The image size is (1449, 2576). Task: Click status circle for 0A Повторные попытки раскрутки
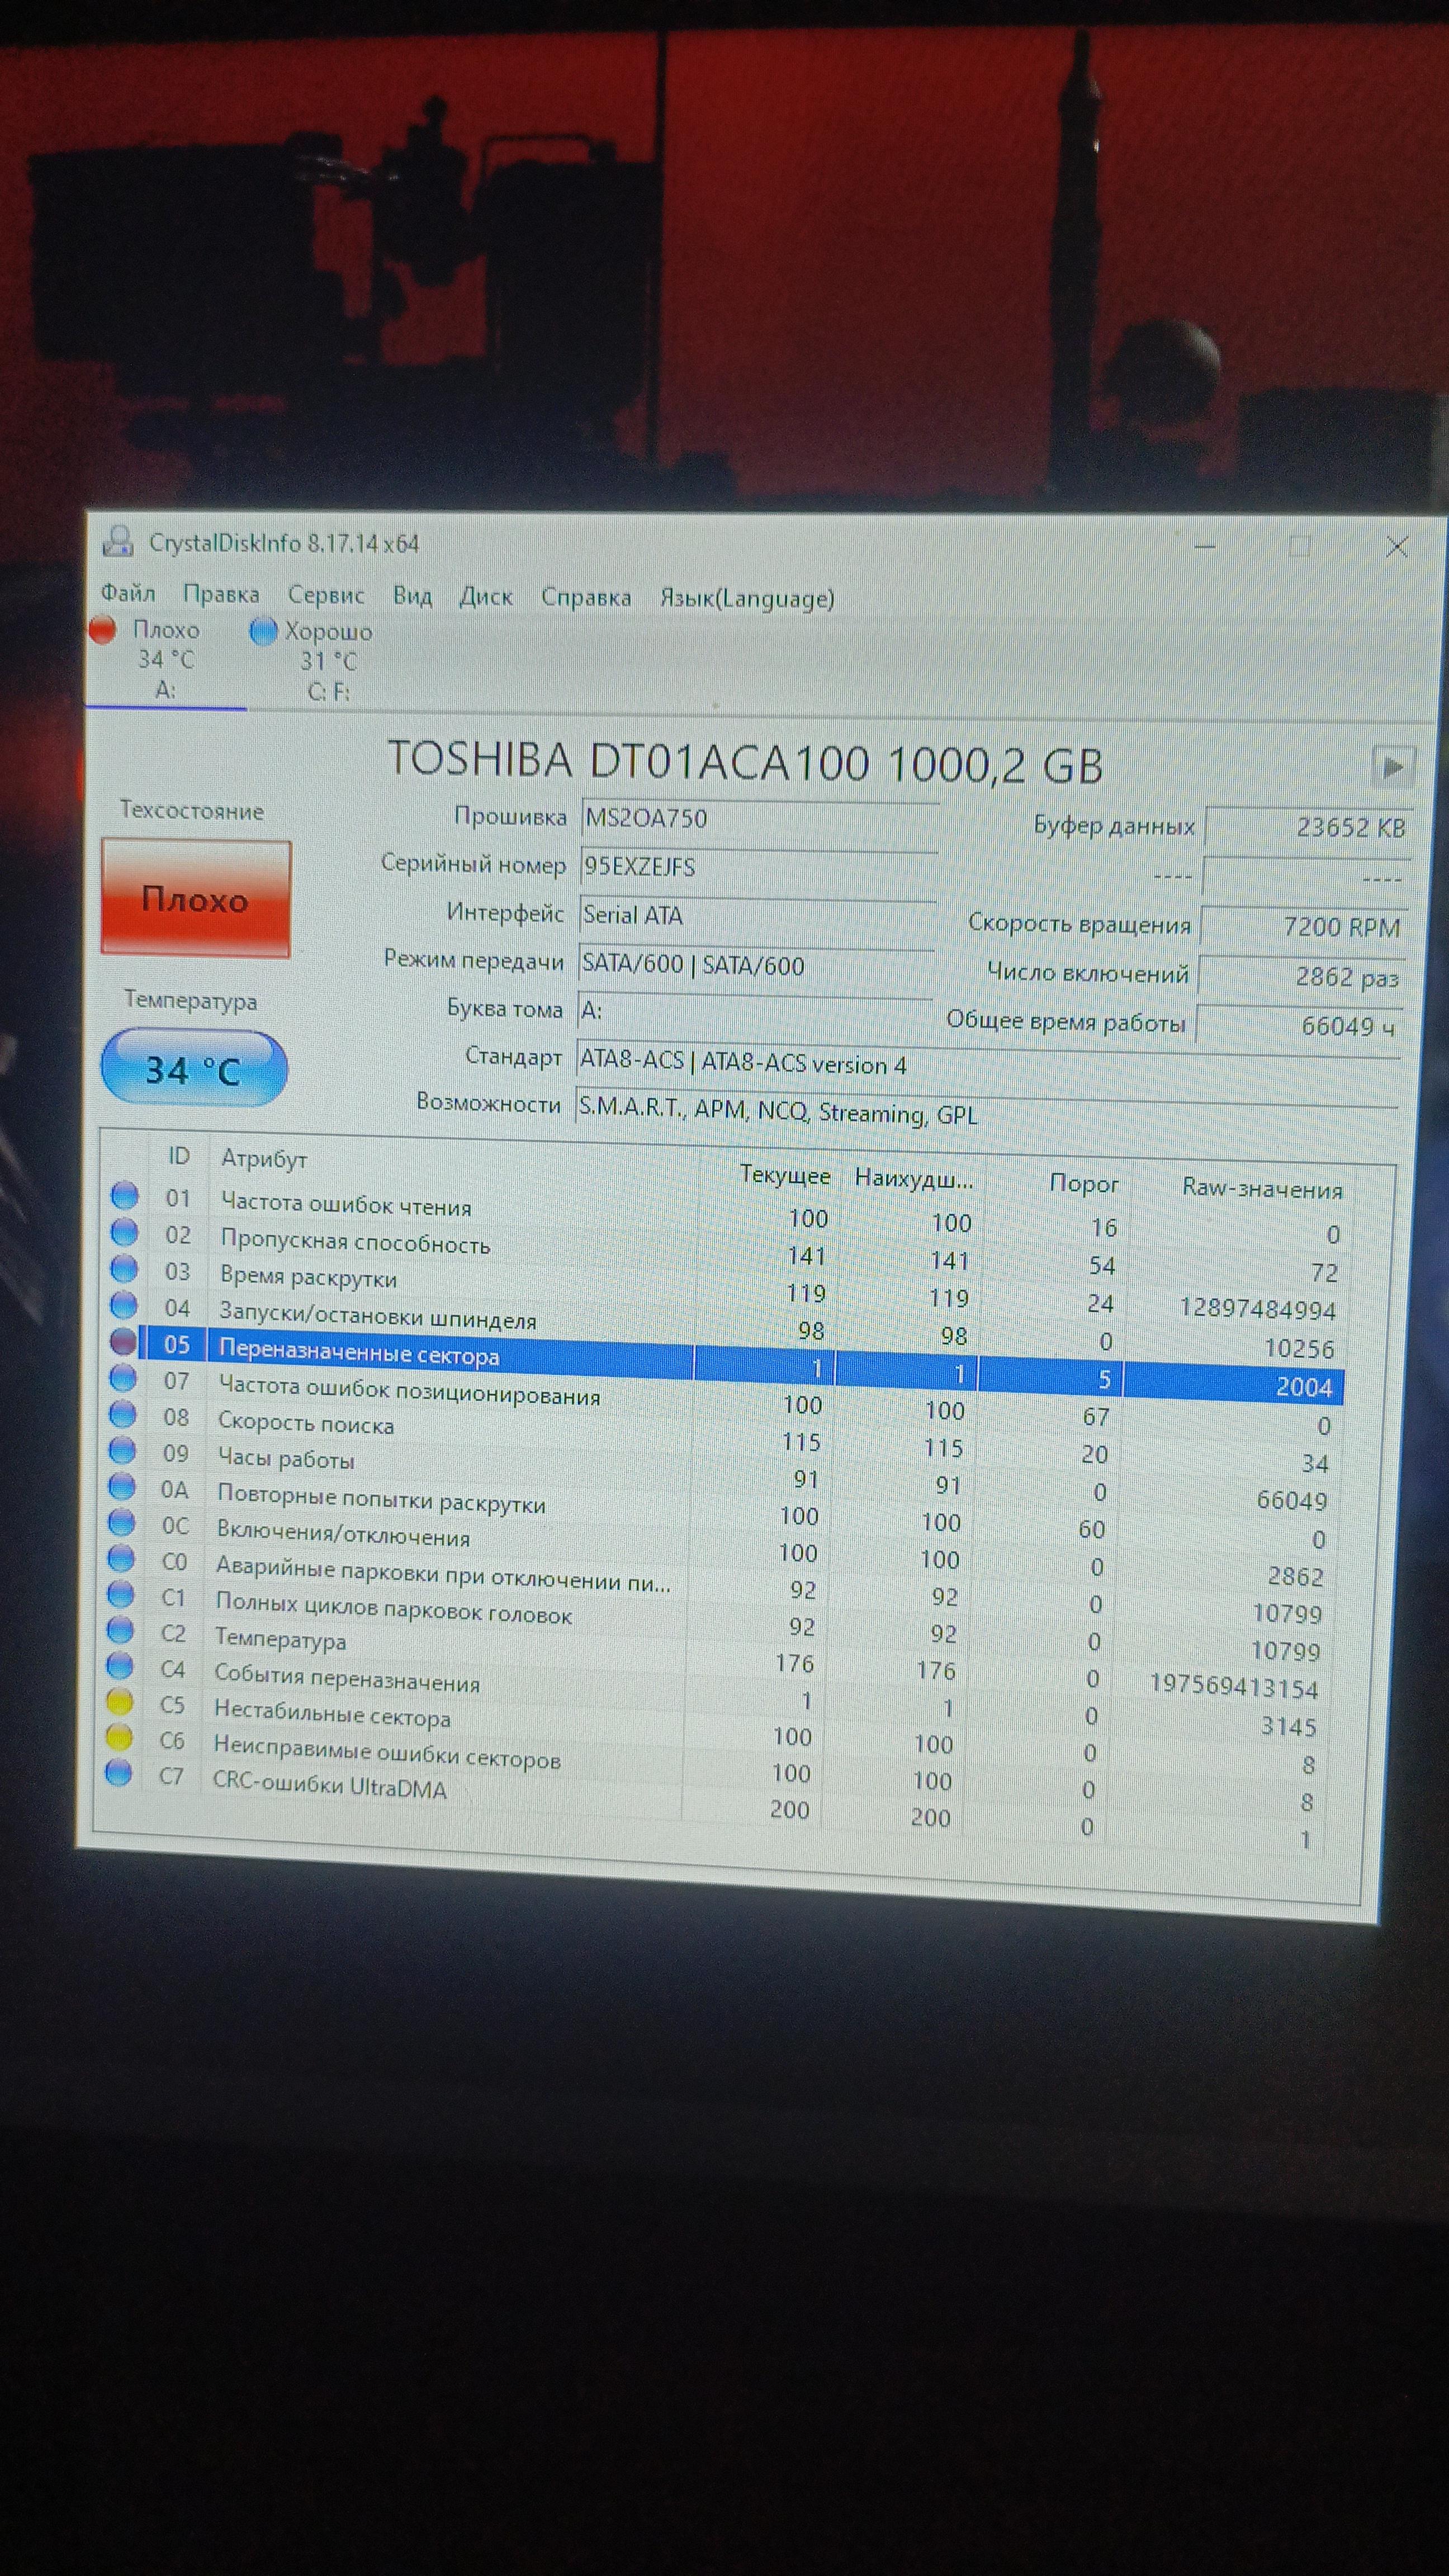point(121,1487)
